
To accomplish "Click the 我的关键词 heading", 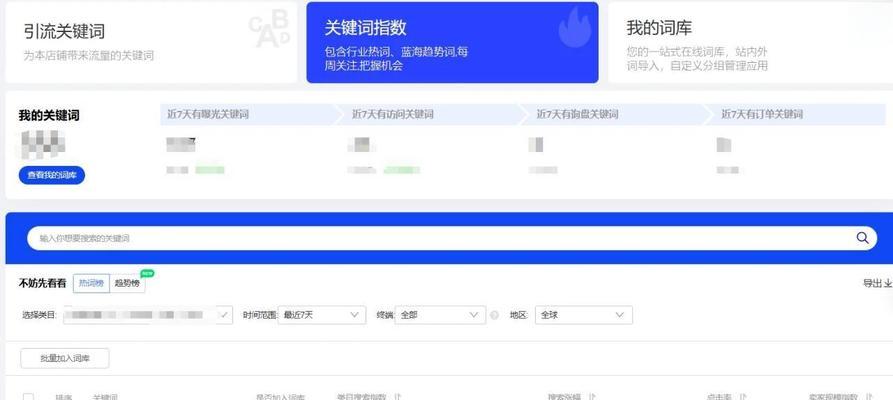I will (49, 116).
